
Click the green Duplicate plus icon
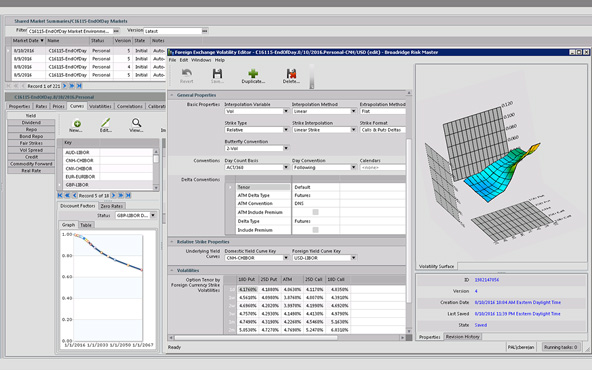point(253,73)
